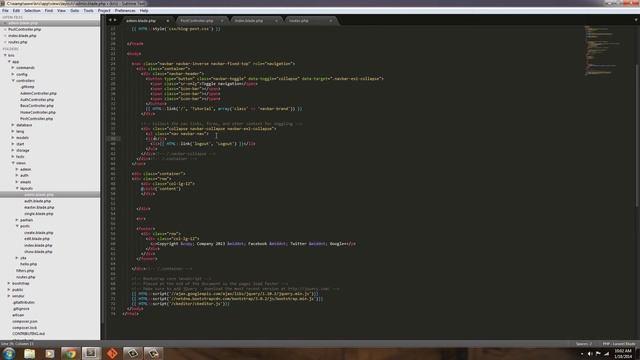640x360 pixels.
Task: Expand the public folder
Action: point(9,289)
